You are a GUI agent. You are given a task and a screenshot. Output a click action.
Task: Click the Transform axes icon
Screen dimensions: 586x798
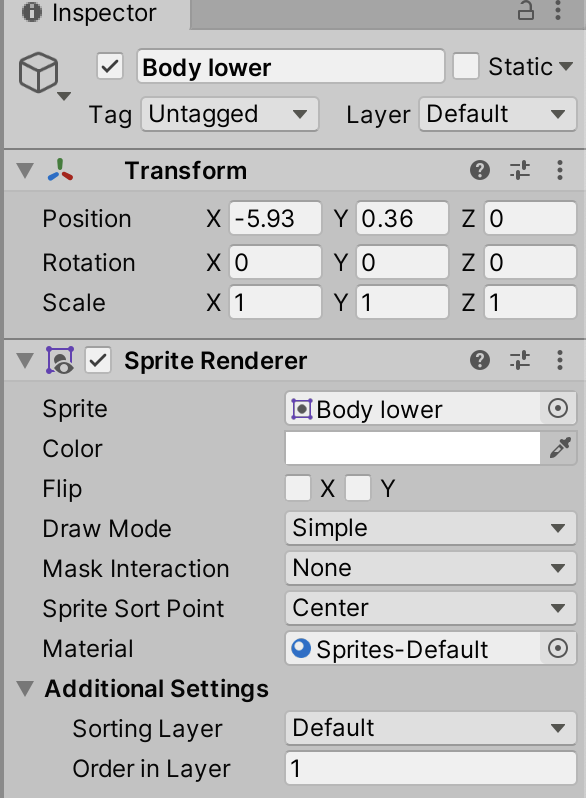point(61,170)
